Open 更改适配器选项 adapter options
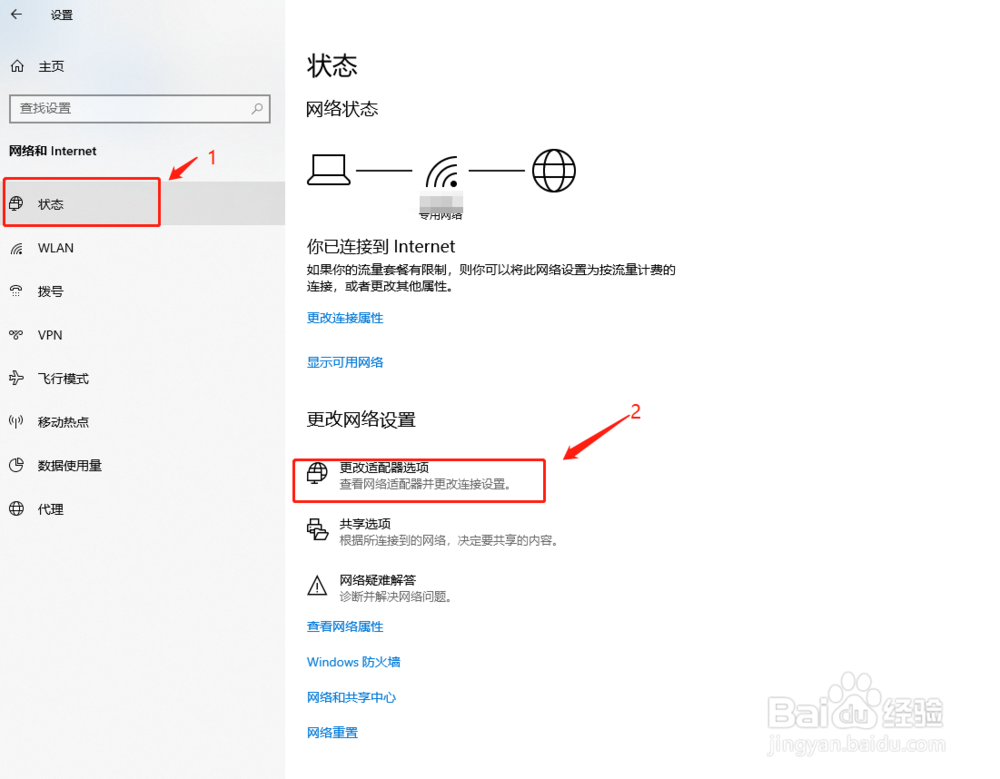The width and height of the screenshot is (1000, 779). (x=419, y=476)
